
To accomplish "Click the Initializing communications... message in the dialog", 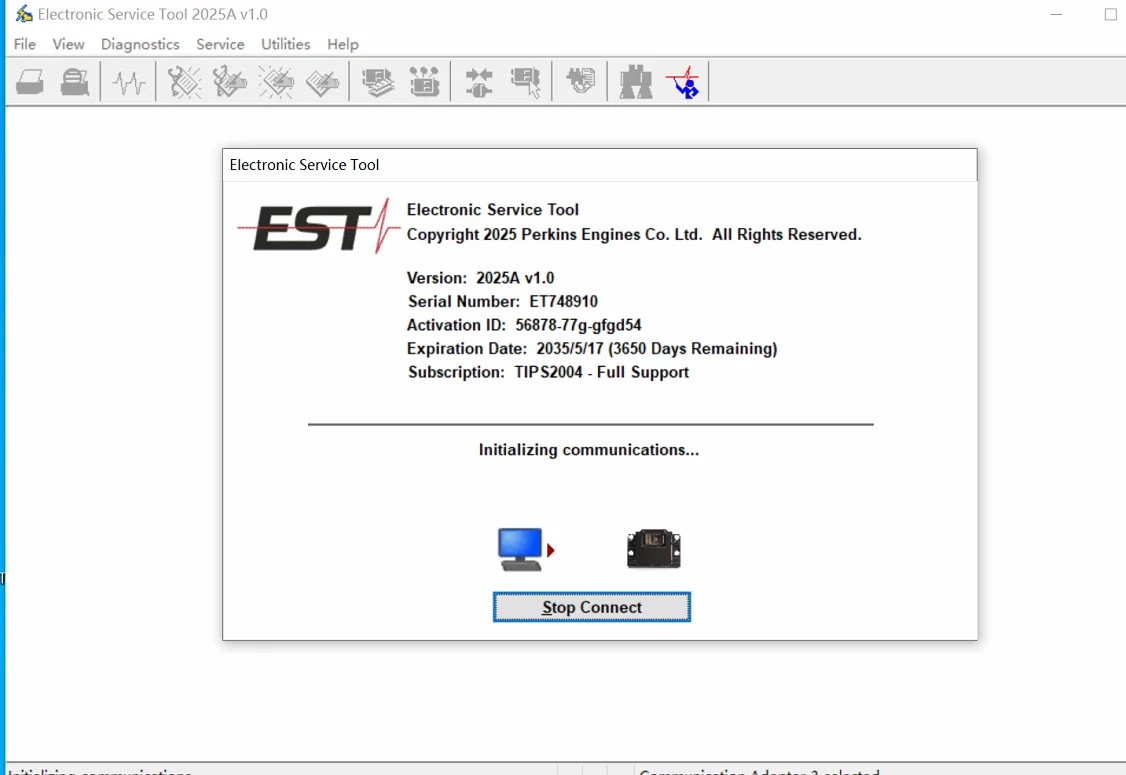I will [589, 450].
